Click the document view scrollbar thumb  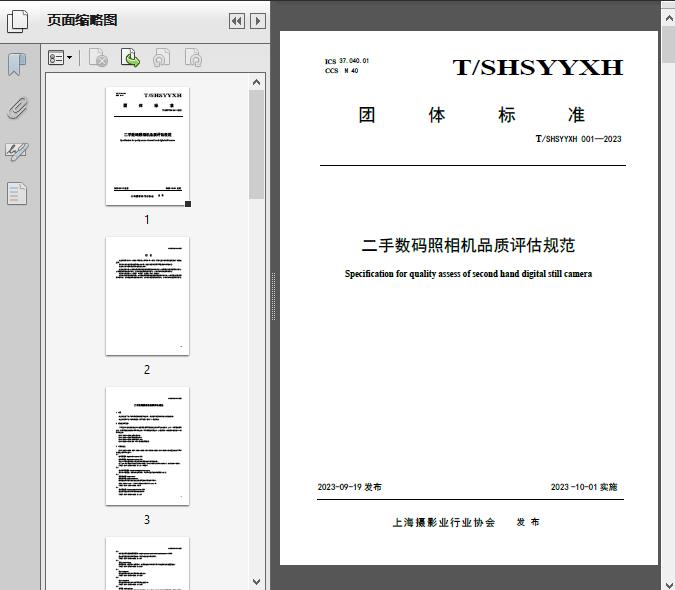pyautogui.click(x=669, y=44)
